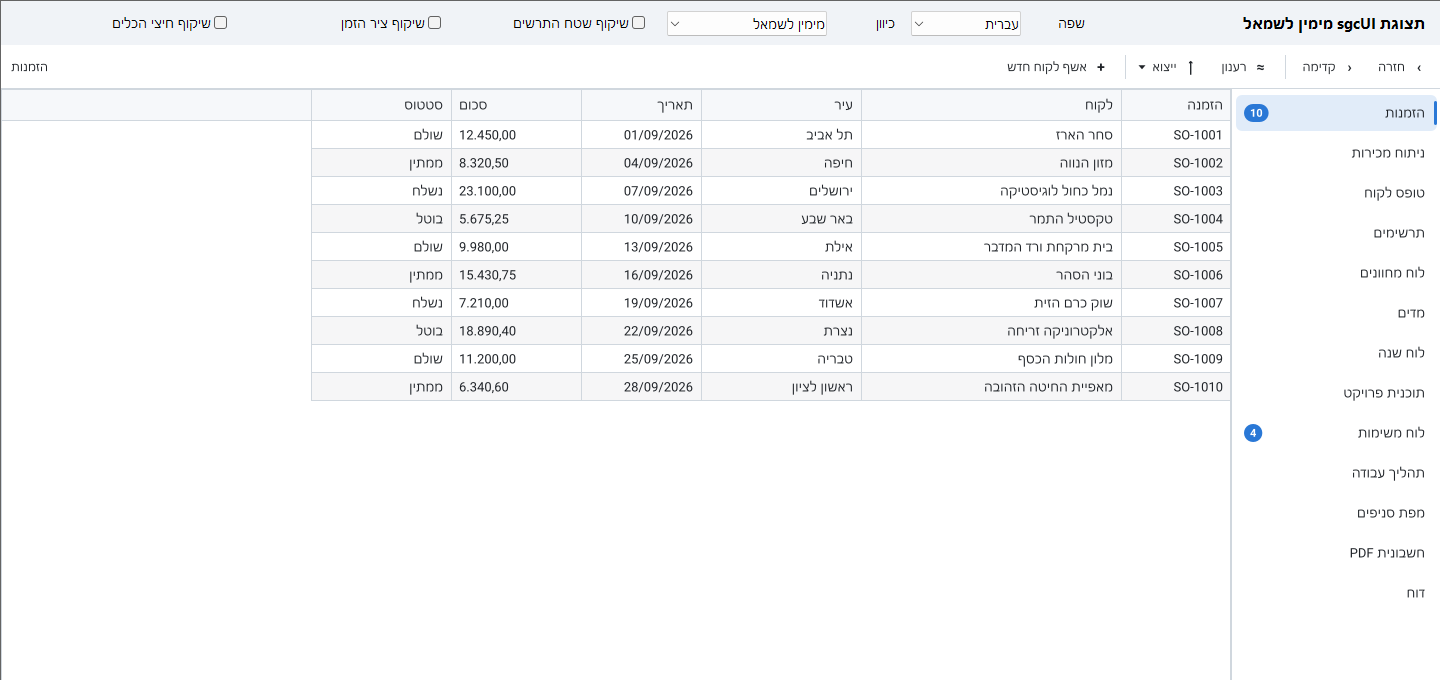
Task: Click the עיר column header
Action: pos(782,105)
